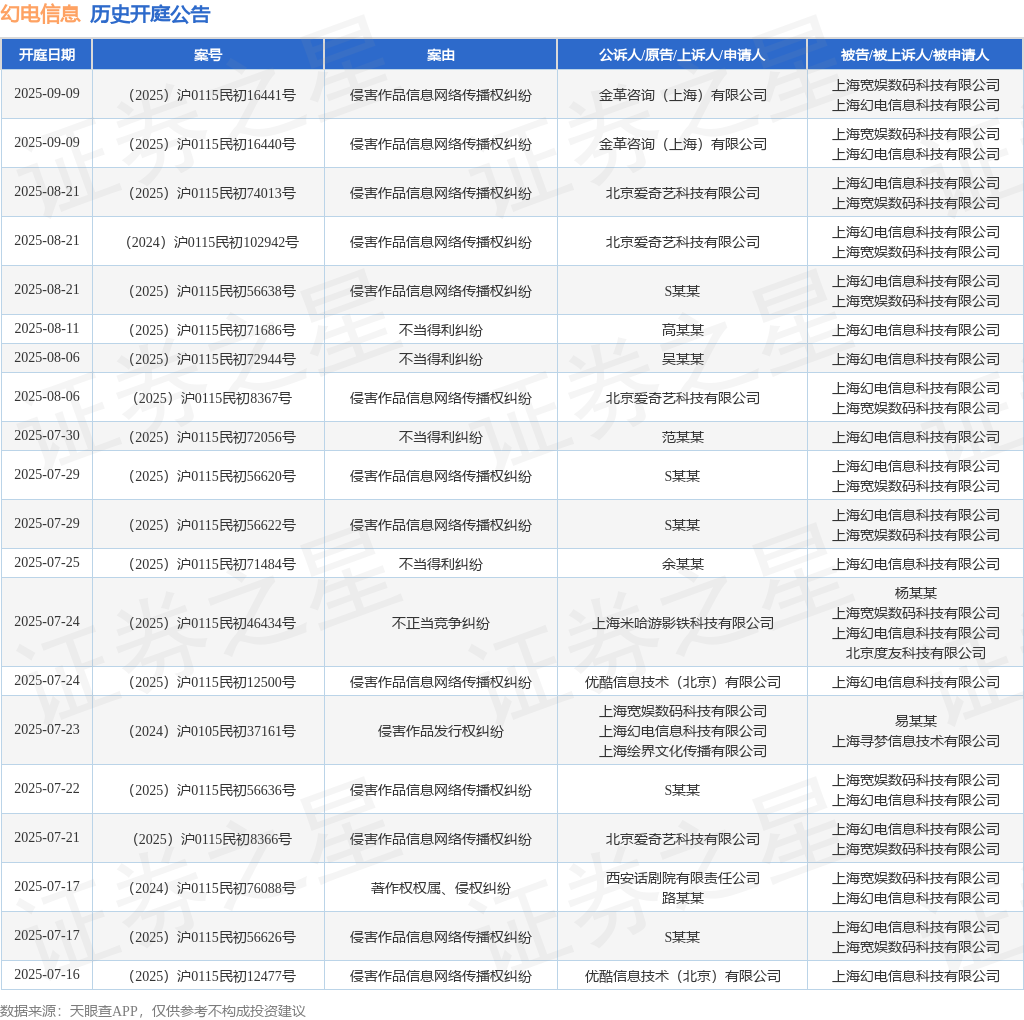The image size is (1024, 1020).
Task: Click the date 2025-07-30
Action: [46, 436]
